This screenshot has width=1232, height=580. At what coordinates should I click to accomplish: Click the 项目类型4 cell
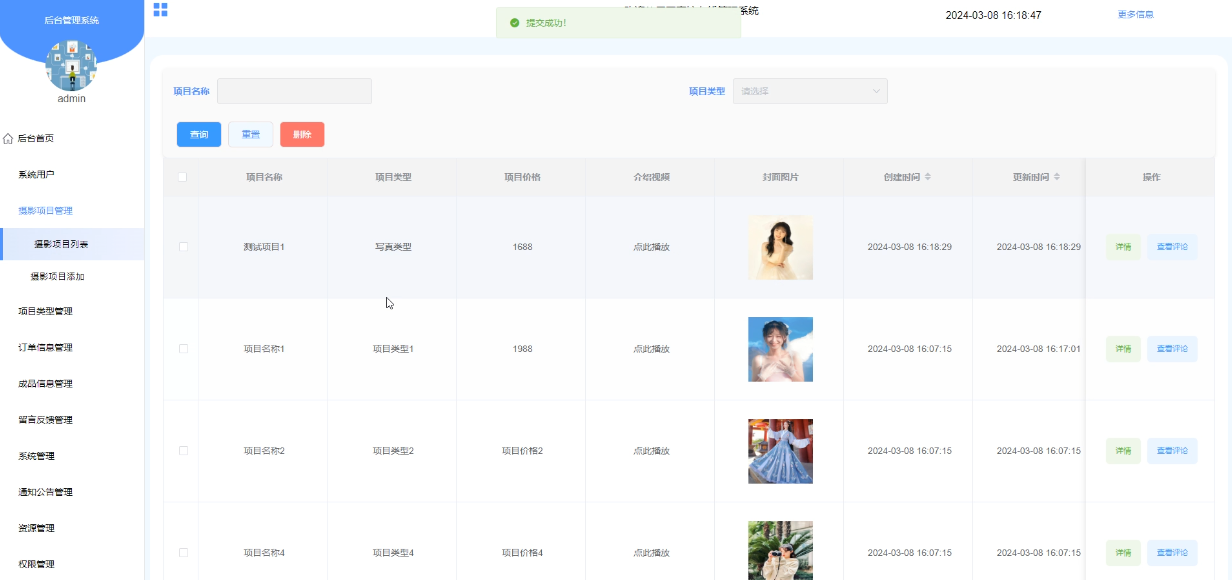pyautogui.click(x=393, y=553)
